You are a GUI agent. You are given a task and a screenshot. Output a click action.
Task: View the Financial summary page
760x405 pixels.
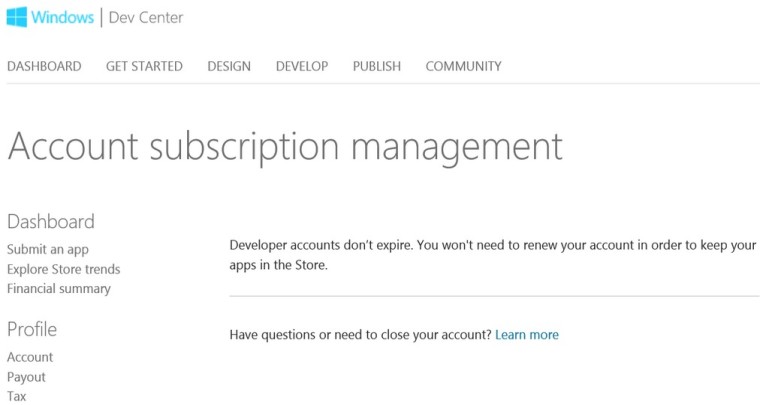59,289
